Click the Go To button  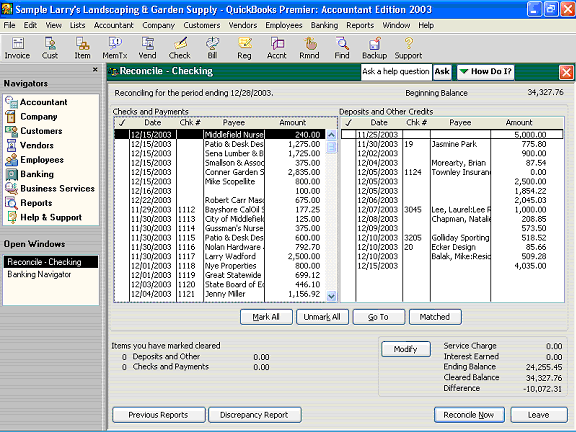(x=378, y=317)
